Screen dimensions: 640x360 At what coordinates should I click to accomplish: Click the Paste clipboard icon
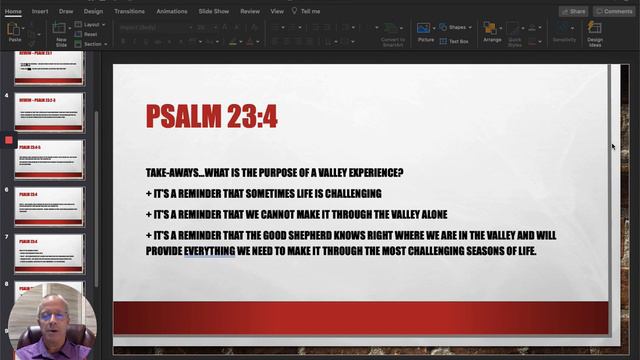(13, 29)
